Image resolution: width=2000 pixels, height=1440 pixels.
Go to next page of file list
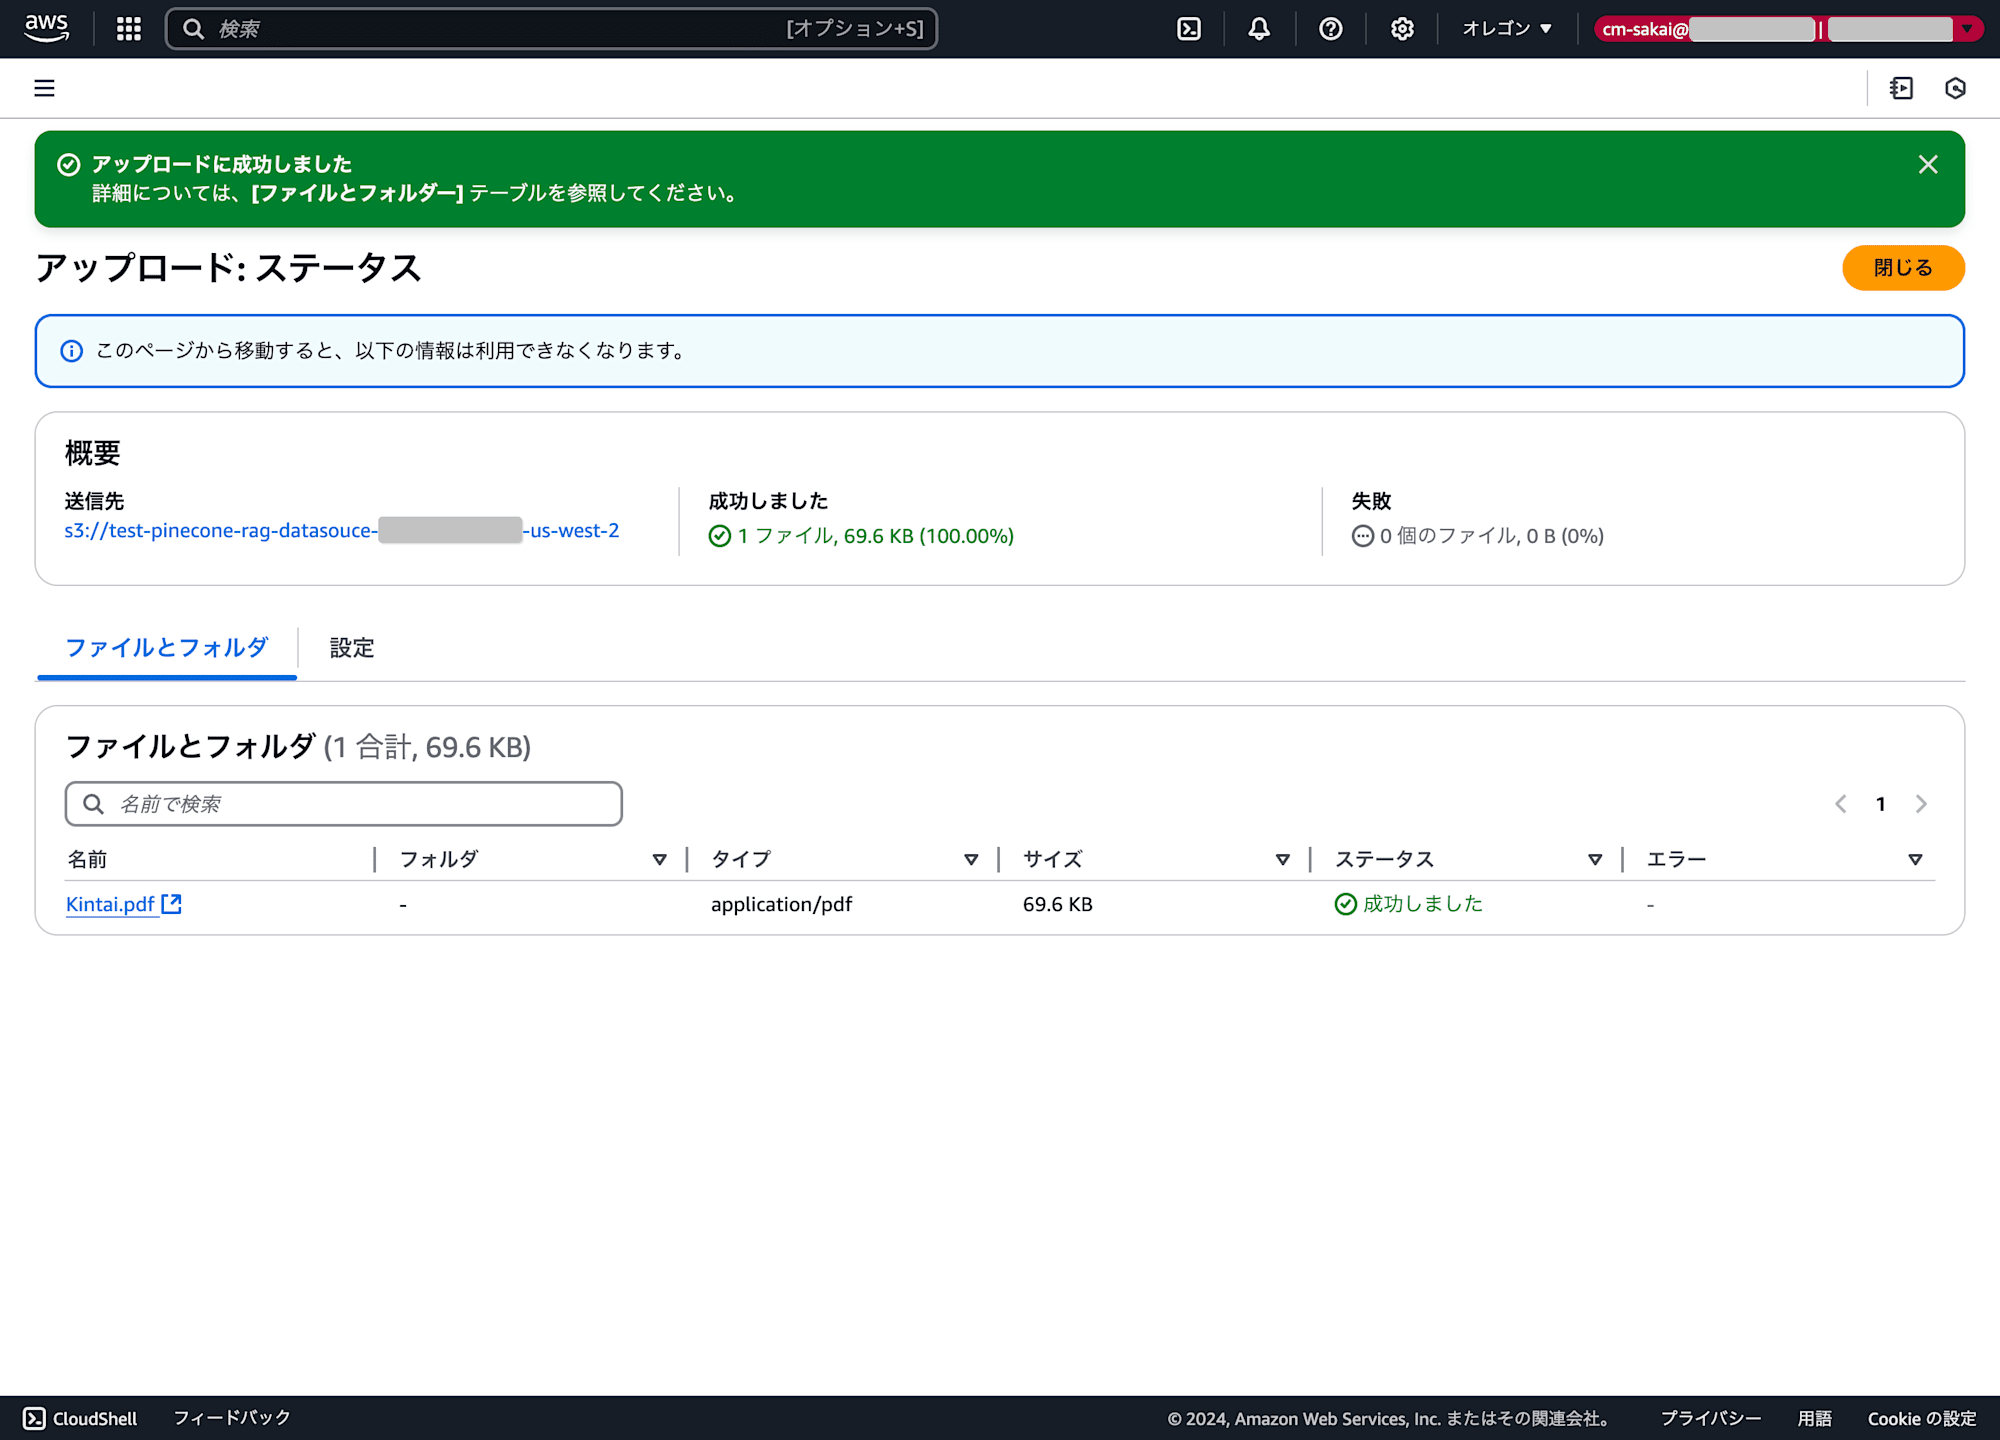pos(1921,804)
